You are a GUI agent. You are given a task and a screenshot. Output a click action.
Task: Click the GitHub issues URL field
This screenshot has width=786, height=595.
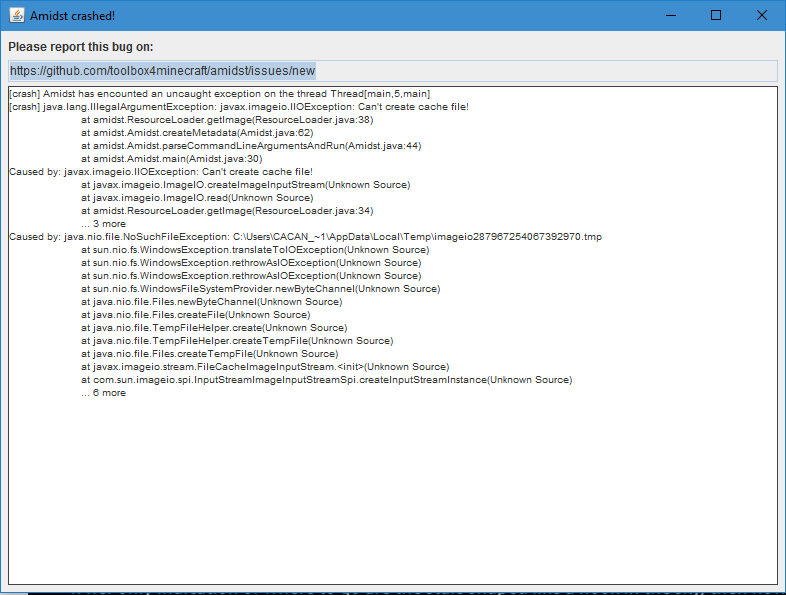point(392,71)
